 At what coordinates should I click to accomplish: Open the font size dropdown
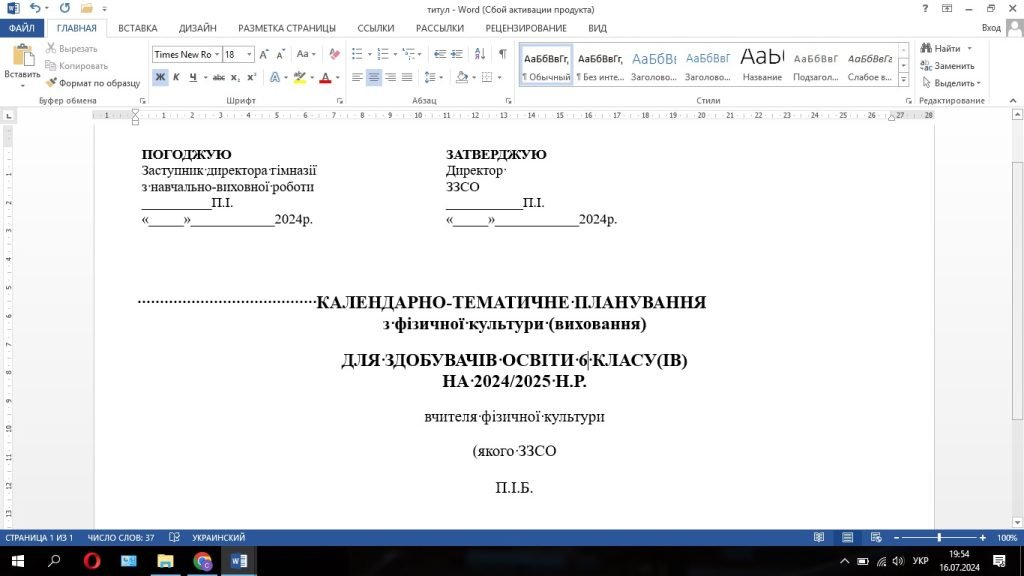(x=249, y=55)
